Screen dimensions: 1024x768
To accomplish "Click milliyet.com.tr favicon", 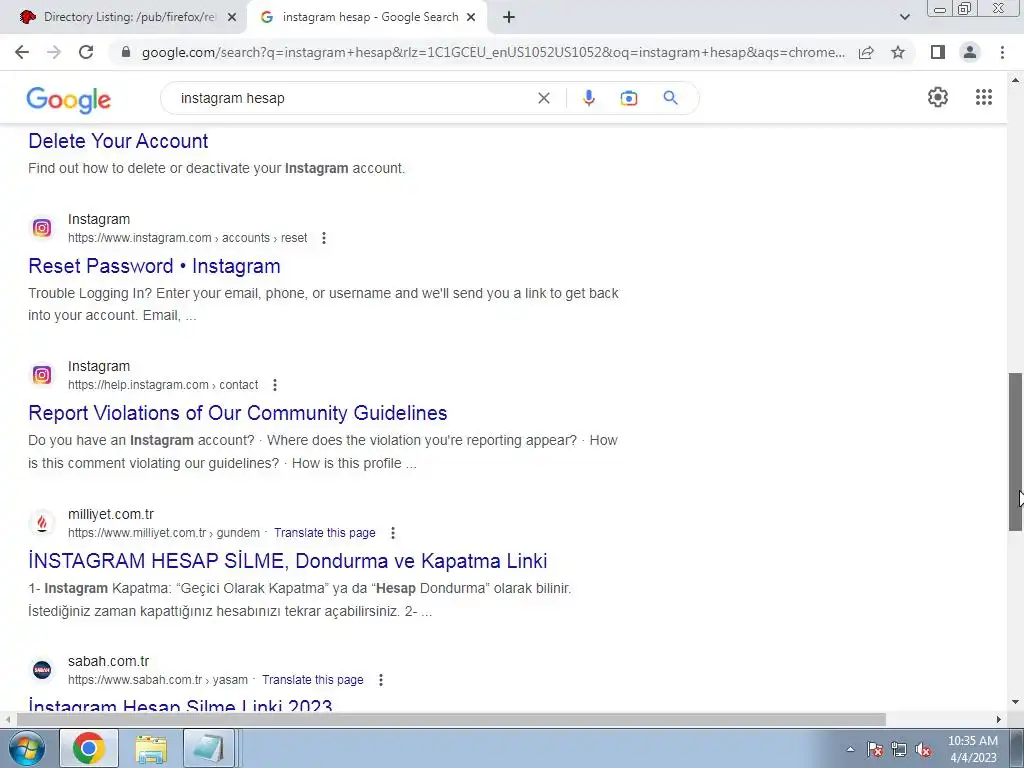I will tap(42, 522).
